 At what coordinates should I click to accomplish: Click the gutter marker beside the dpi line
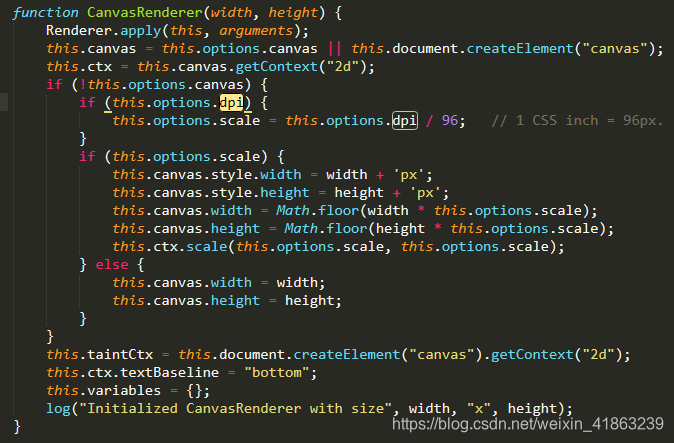pyautogui.click(x=4, y=102)
